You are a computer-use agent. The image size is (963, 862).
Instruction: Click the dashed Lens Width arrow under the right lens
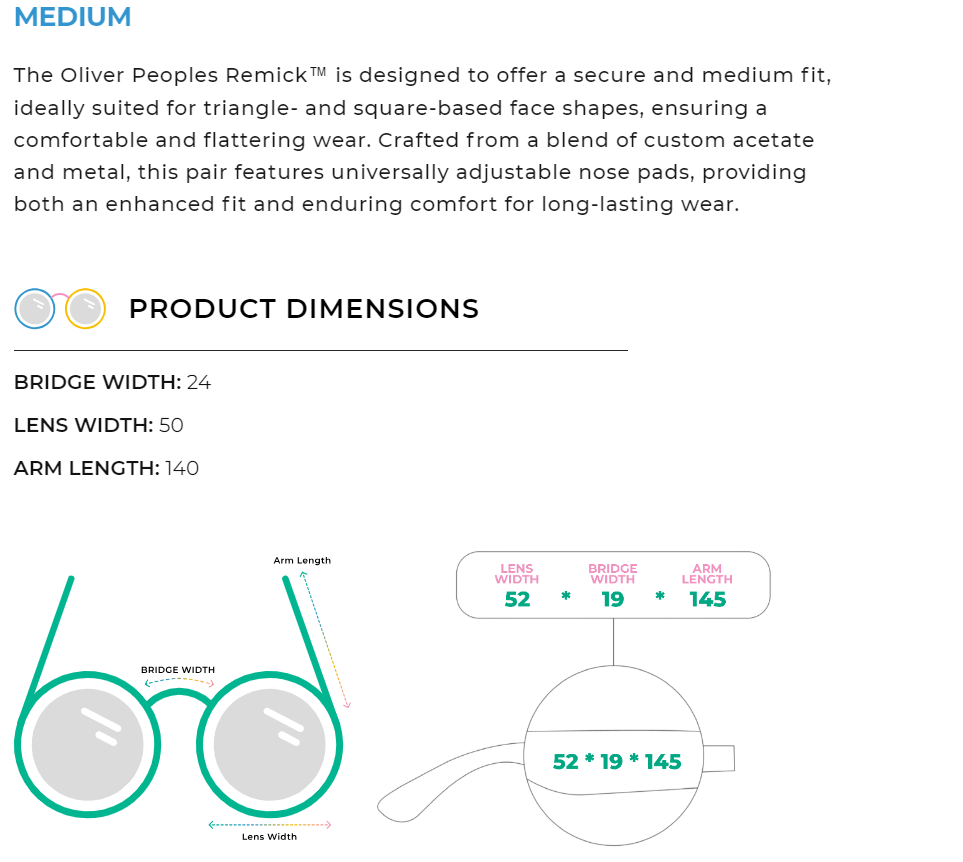269,824
